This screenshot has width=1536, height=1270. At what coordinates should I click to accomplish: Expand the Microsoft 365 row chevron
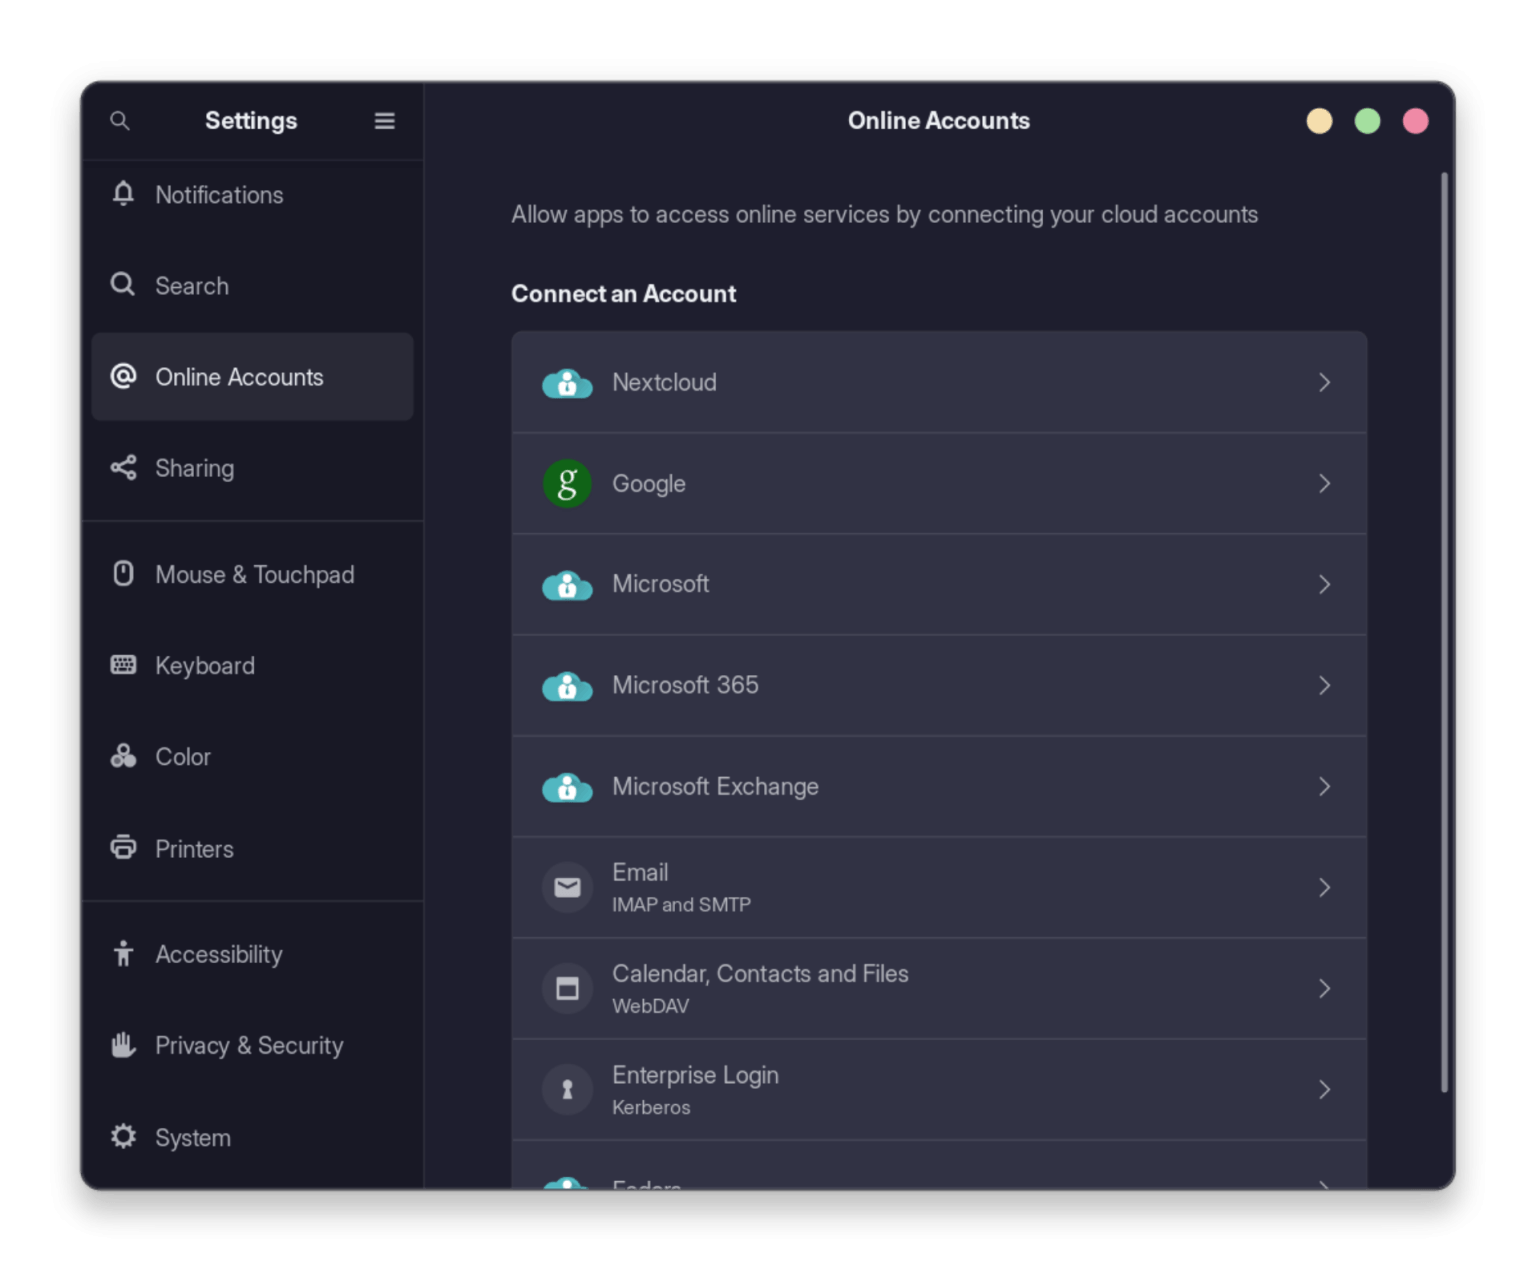point(1324,686)
